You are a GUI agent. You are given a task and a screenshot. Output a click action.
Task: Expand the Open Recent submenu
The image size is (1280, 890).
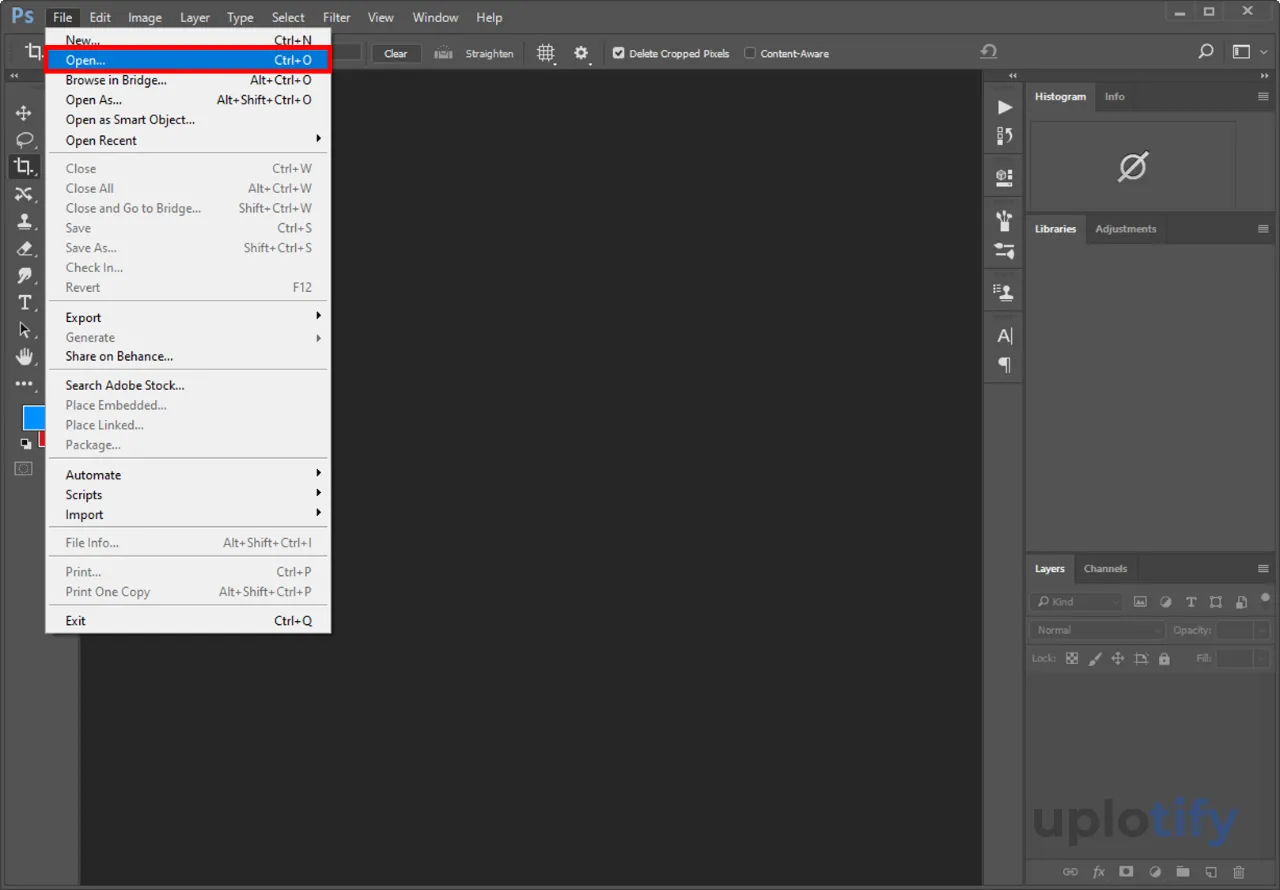188,140
